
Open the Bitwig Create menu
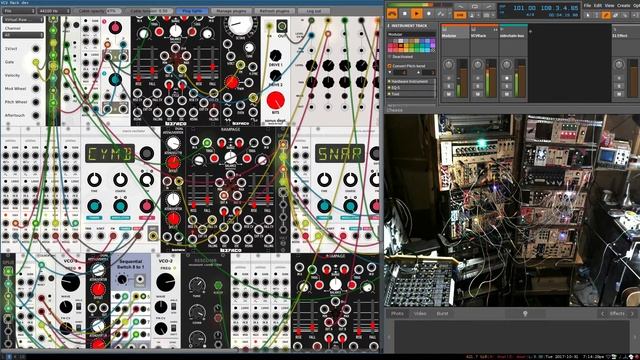point(623,6)
